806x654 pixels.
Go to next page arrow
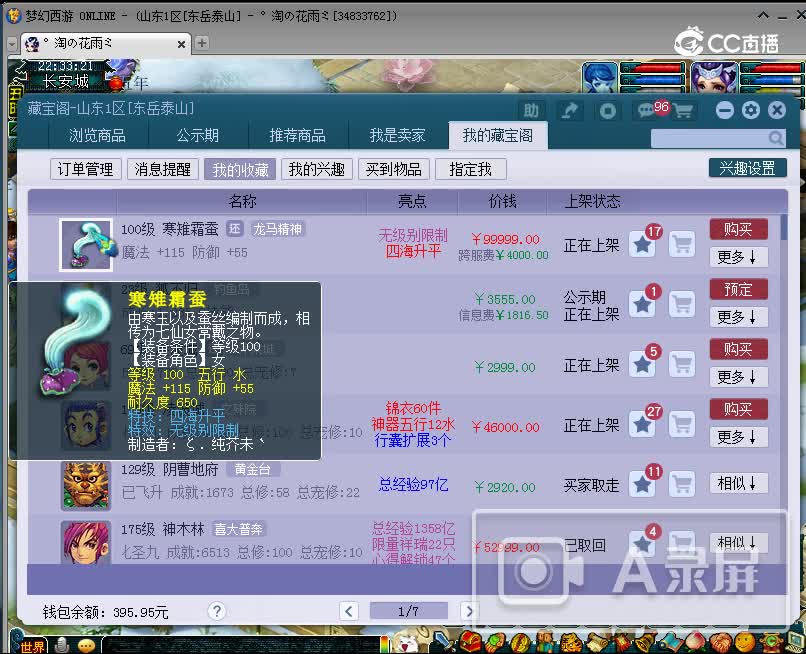pyautogui.click(x=468, y=611)
